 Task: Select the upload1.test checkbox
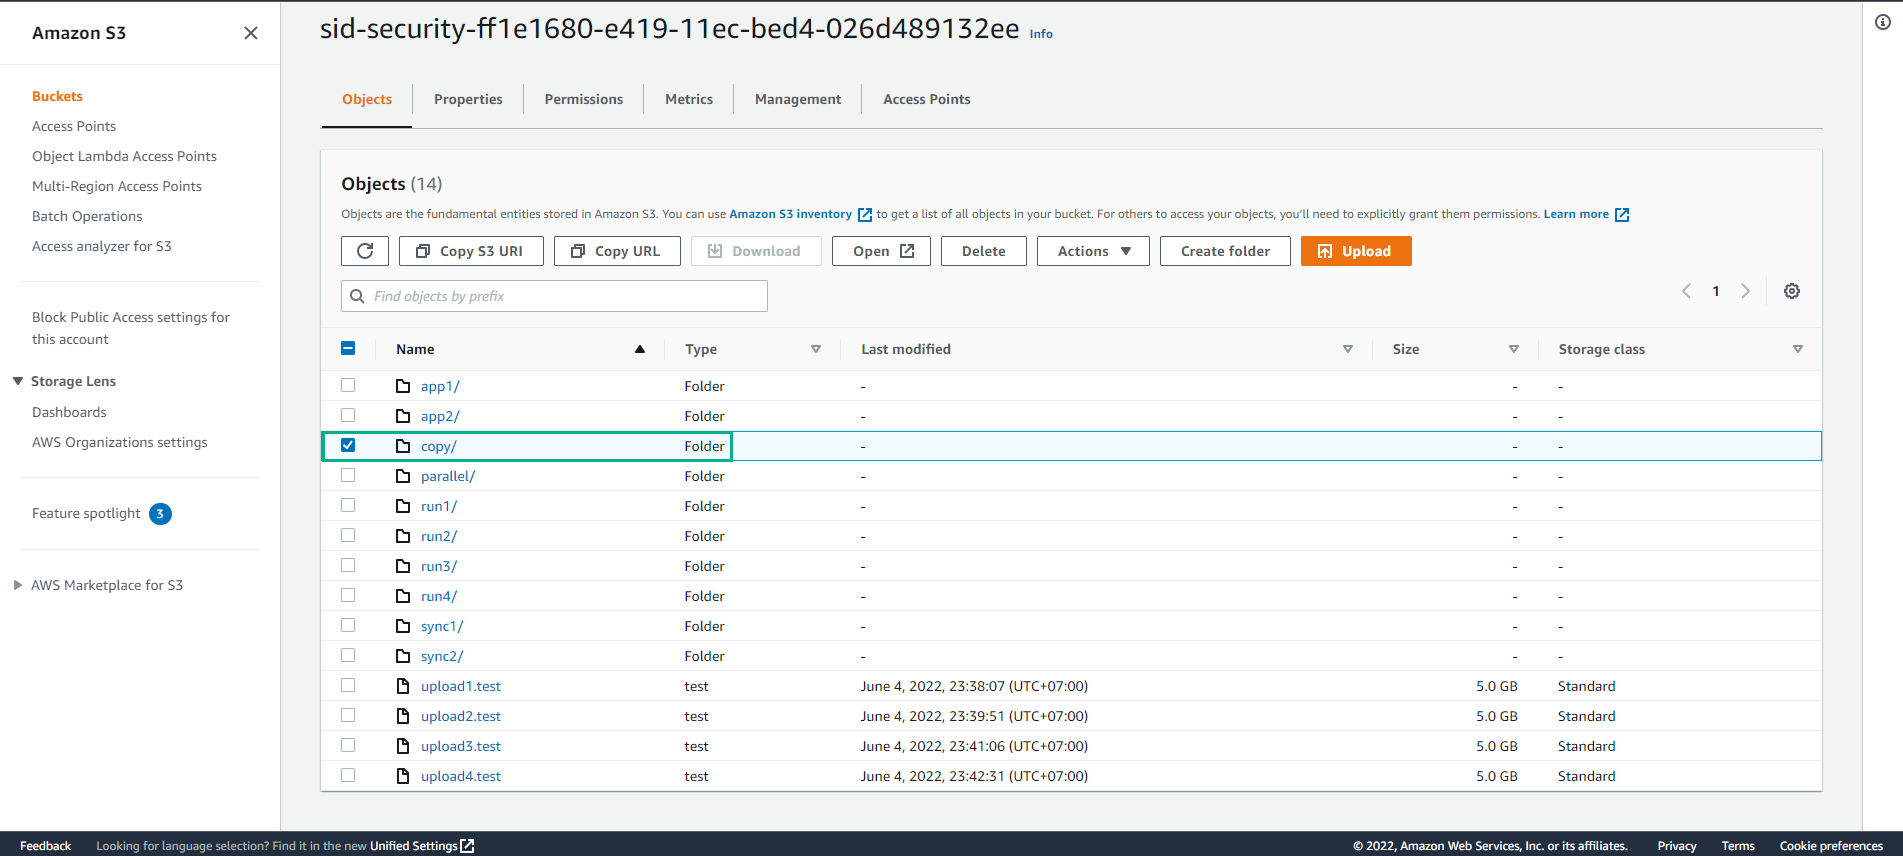coord(348,685)
